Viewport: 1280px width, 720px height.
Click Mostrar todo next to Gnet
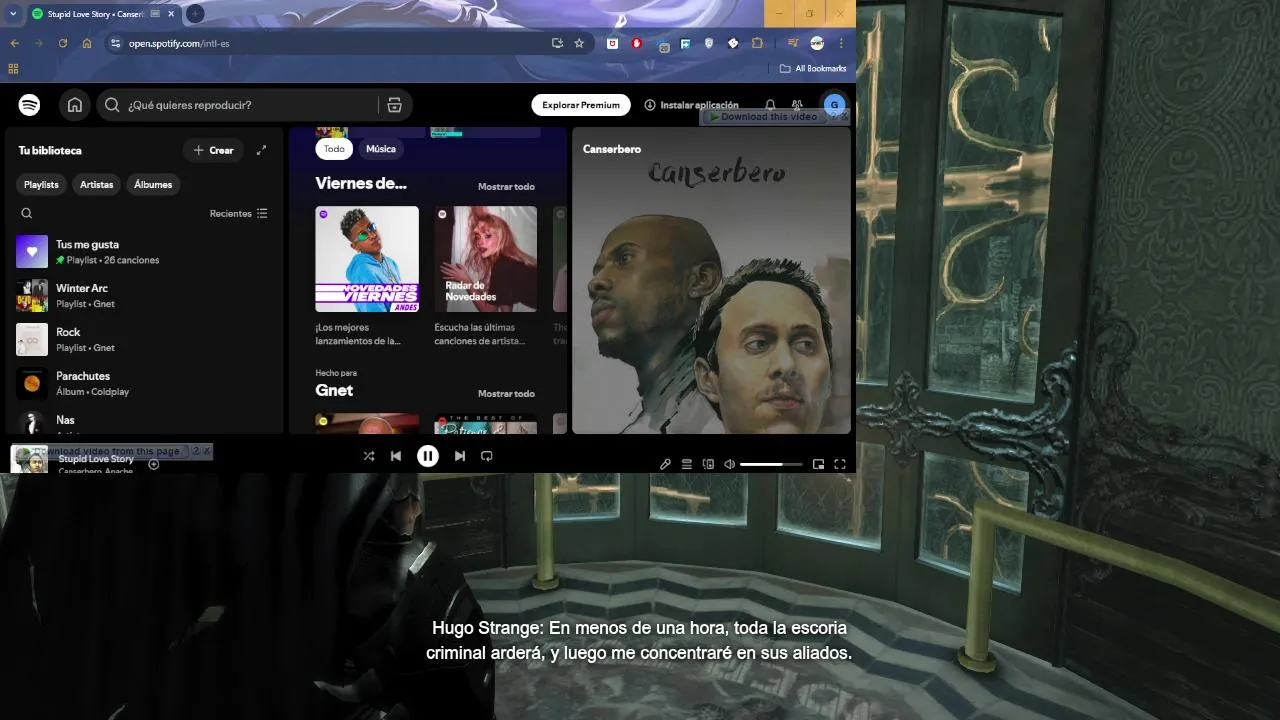506,394
